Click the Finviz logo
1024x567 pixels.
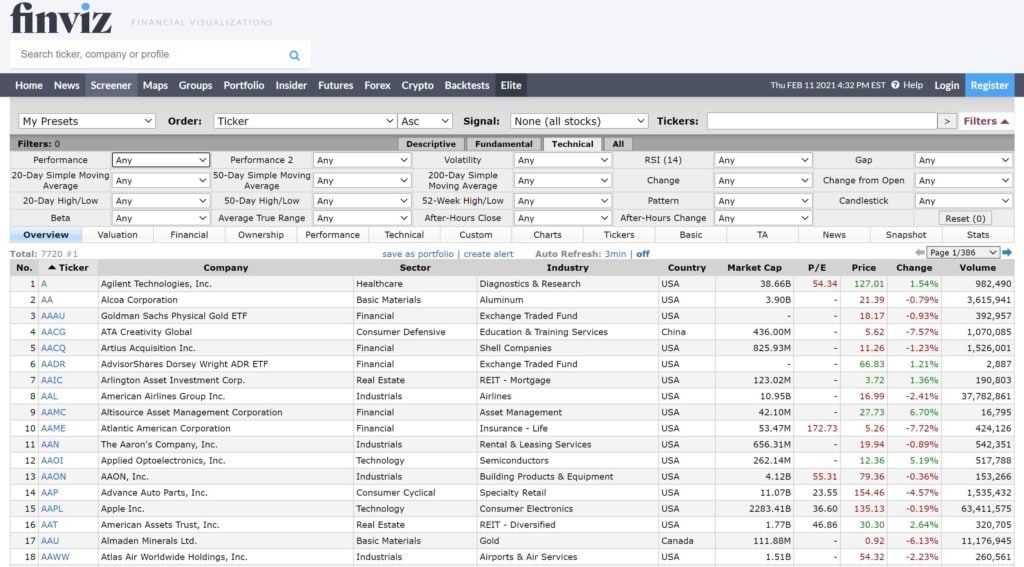click(61, 18)
